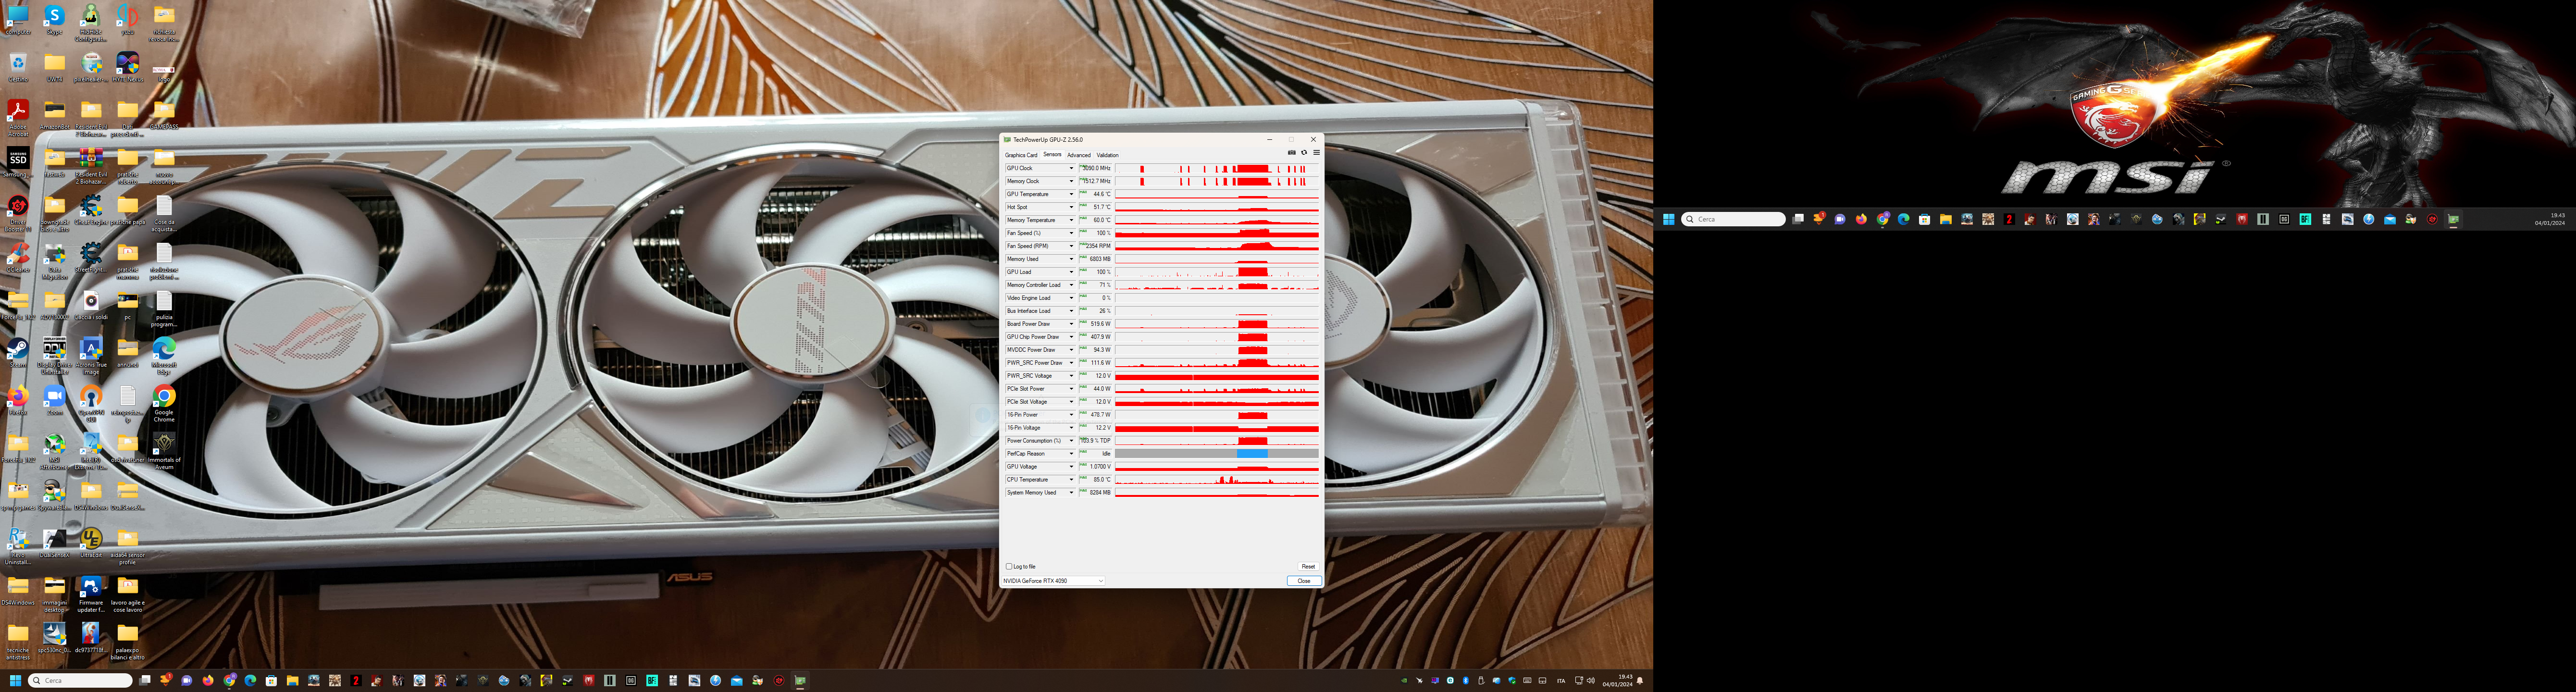Screen dimensions: 2576x692
Task: Open the GPU-Z hamburger menu icon
Action: (x=1316, y=153)
